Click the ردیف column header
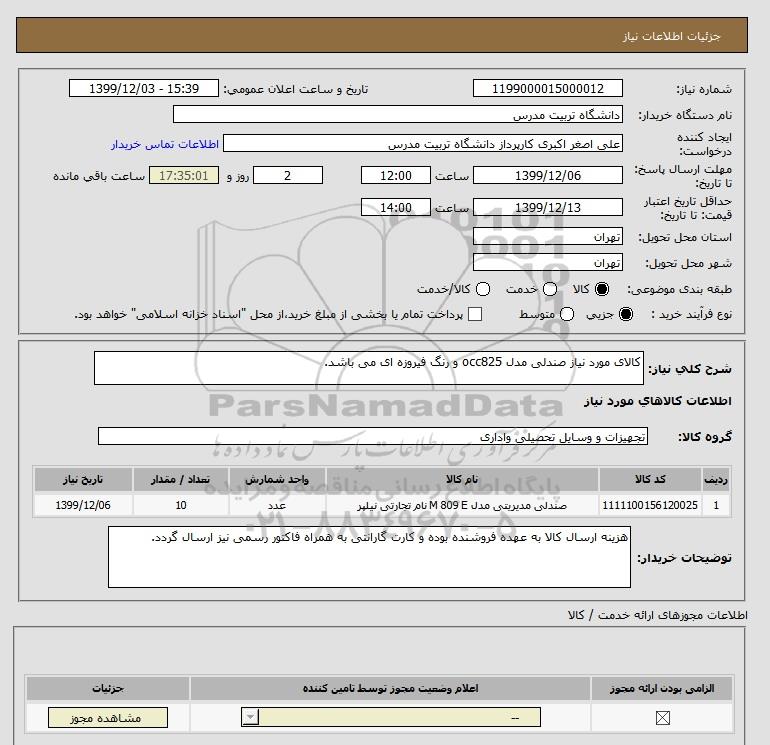 pos(716,479)
